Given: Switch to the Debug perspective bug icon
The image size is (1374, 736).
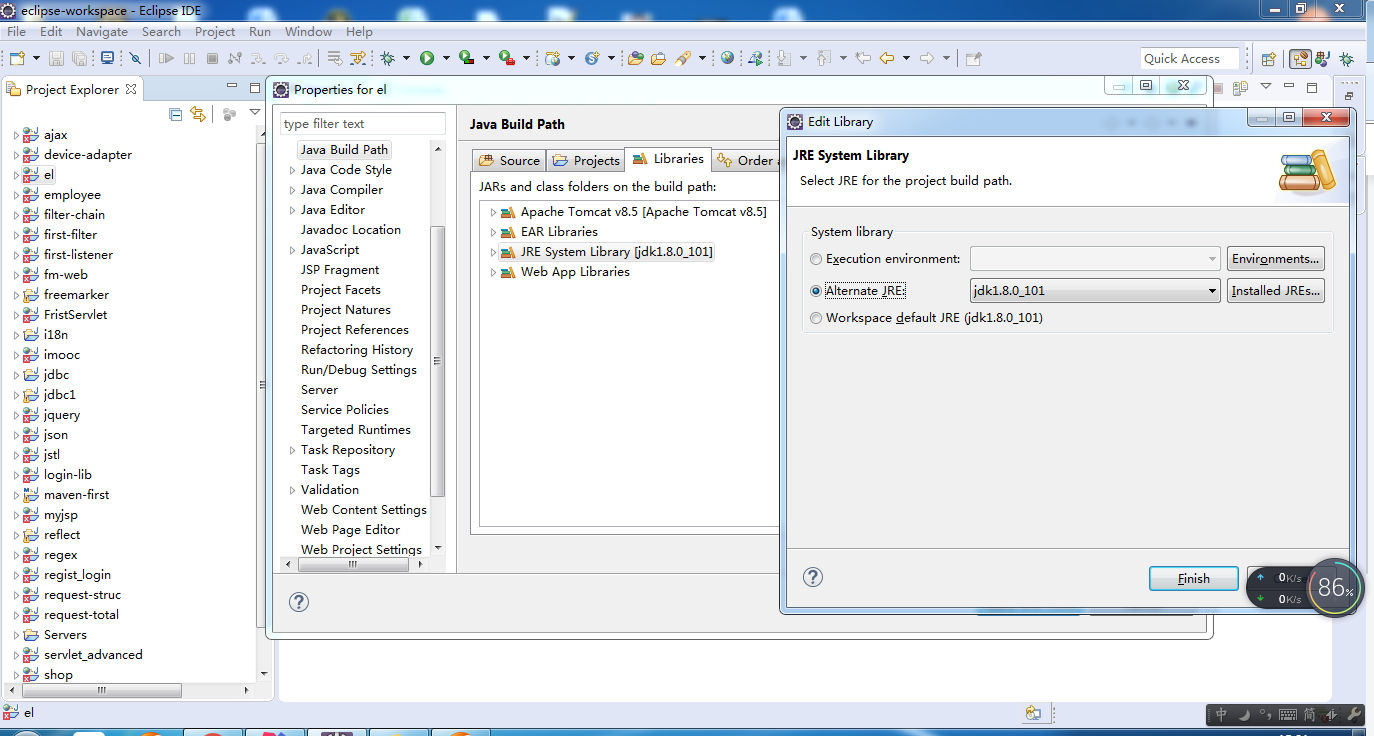Looking at the screenshot, I should click(x=1347, y=59).
